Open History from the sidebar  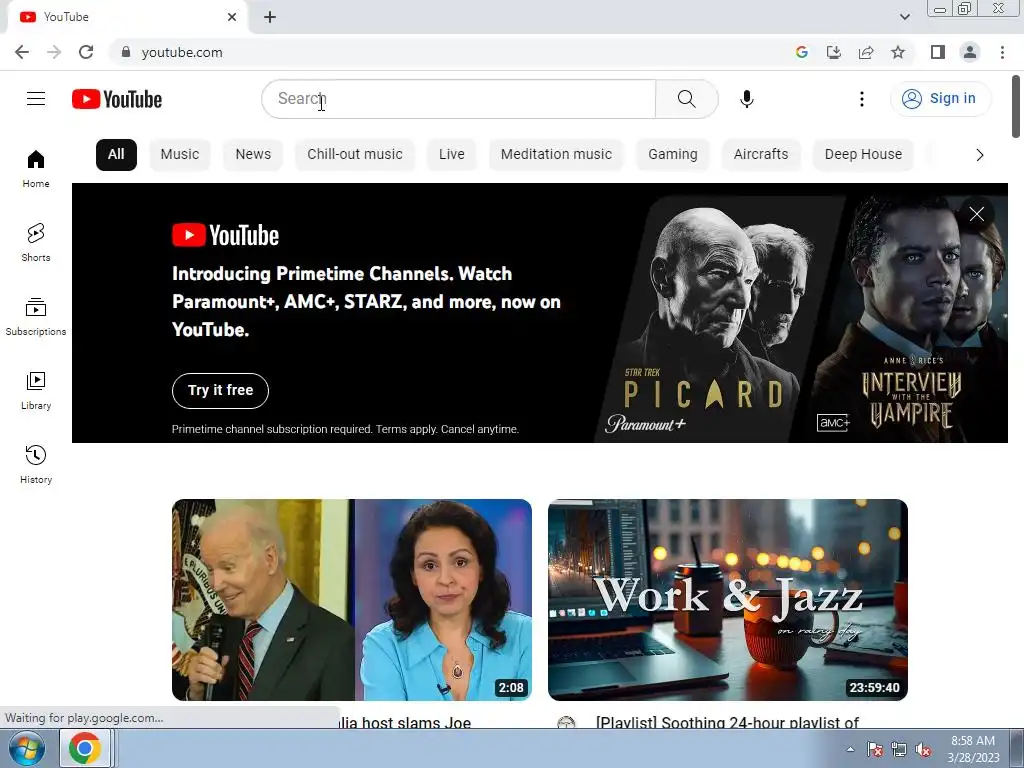pos(36,464)
